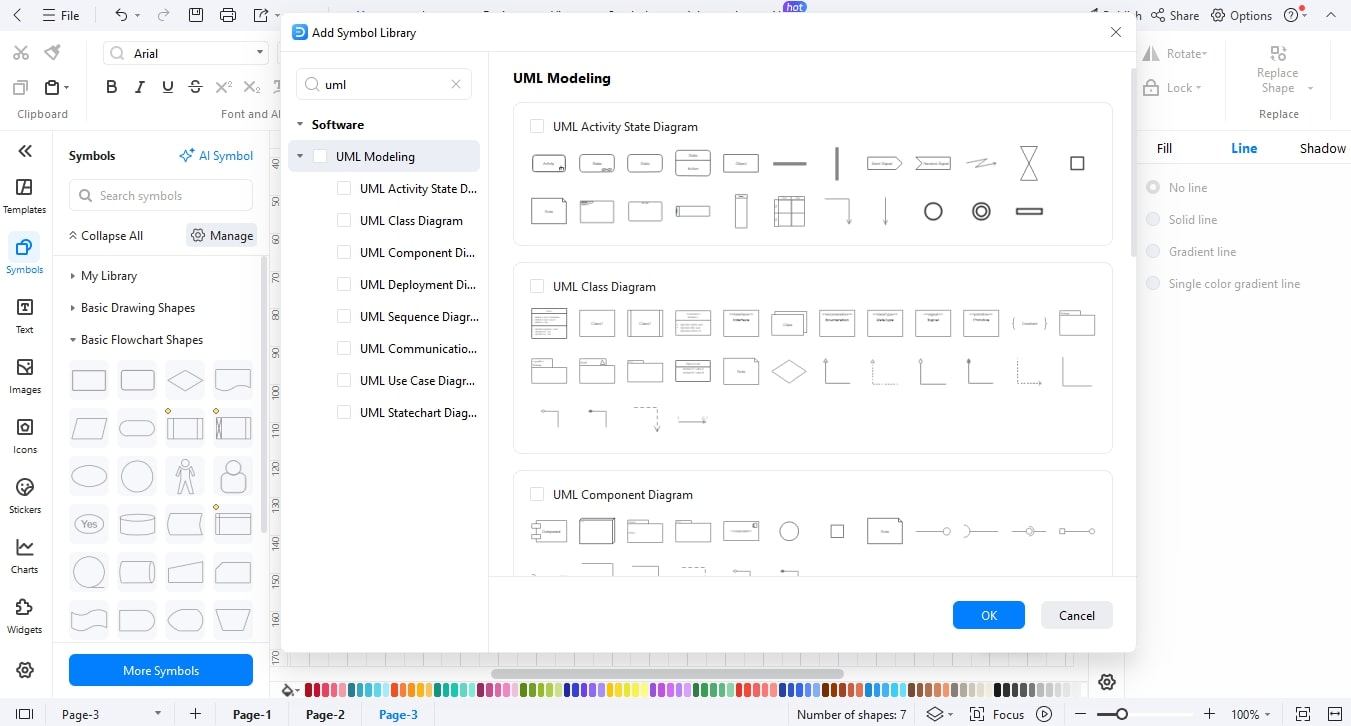Switch to the Page-2 tab
The width and height of the screenshot is (1351, 726).
coord(324,714)
